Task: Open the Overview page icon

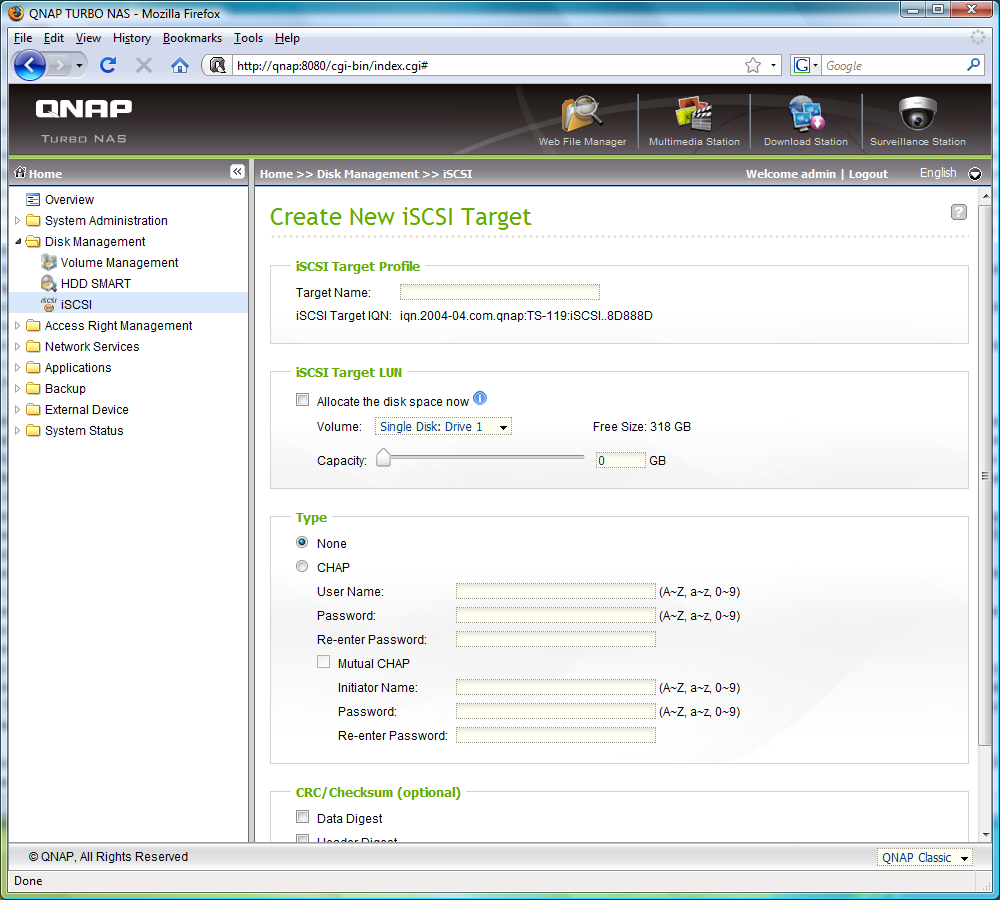Action: 33,200
